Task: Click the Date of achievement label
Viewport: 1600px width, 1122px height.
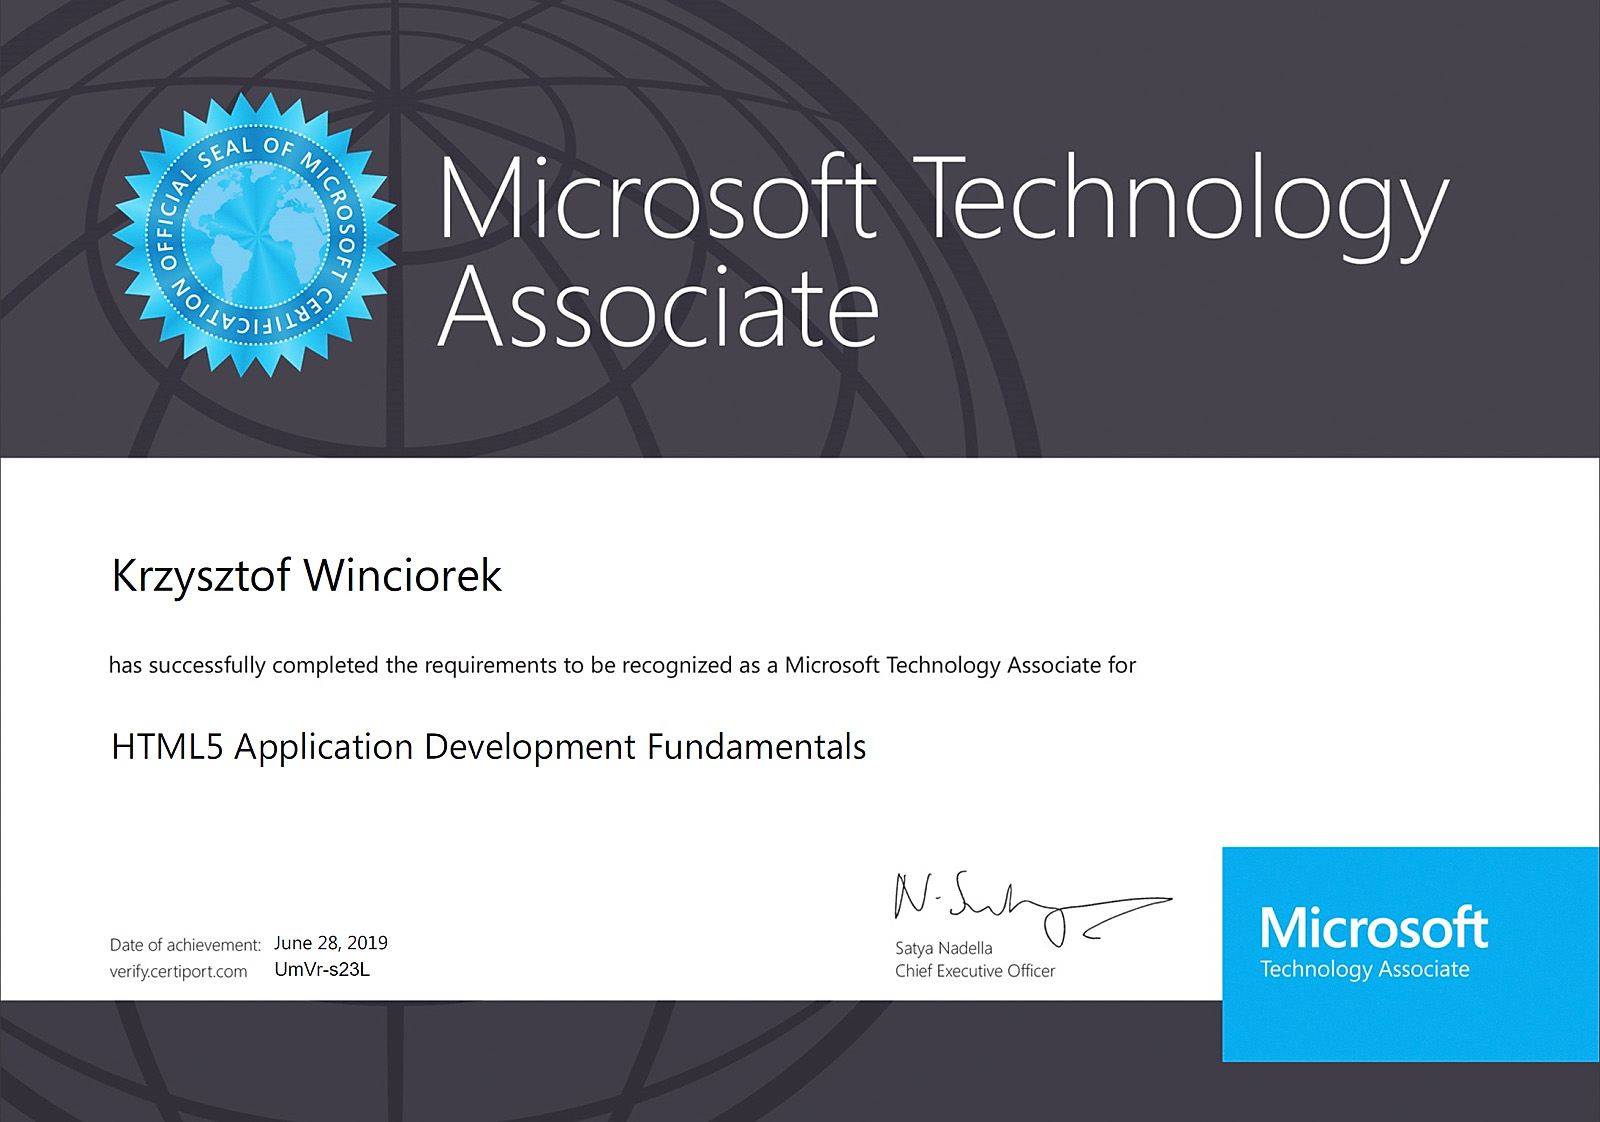Action: [185, 945]
